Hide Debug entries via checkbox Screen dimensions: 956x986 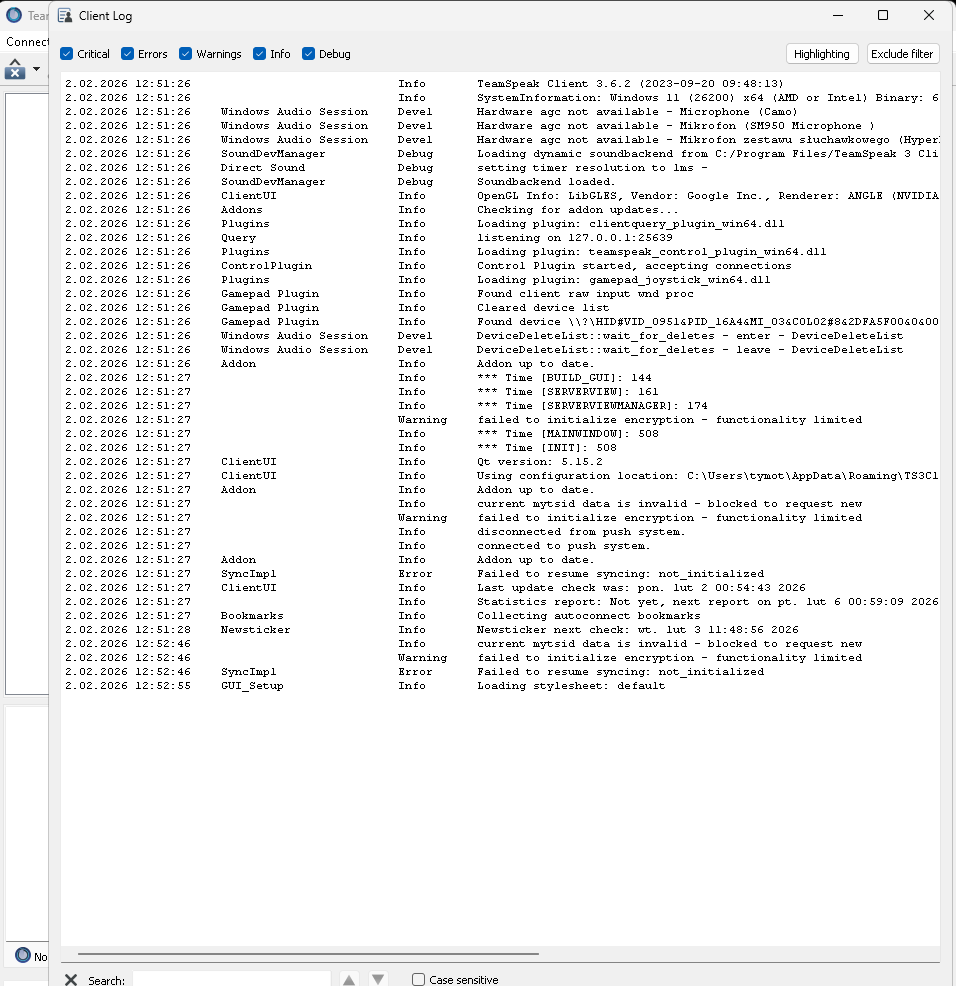click(309, 54)
